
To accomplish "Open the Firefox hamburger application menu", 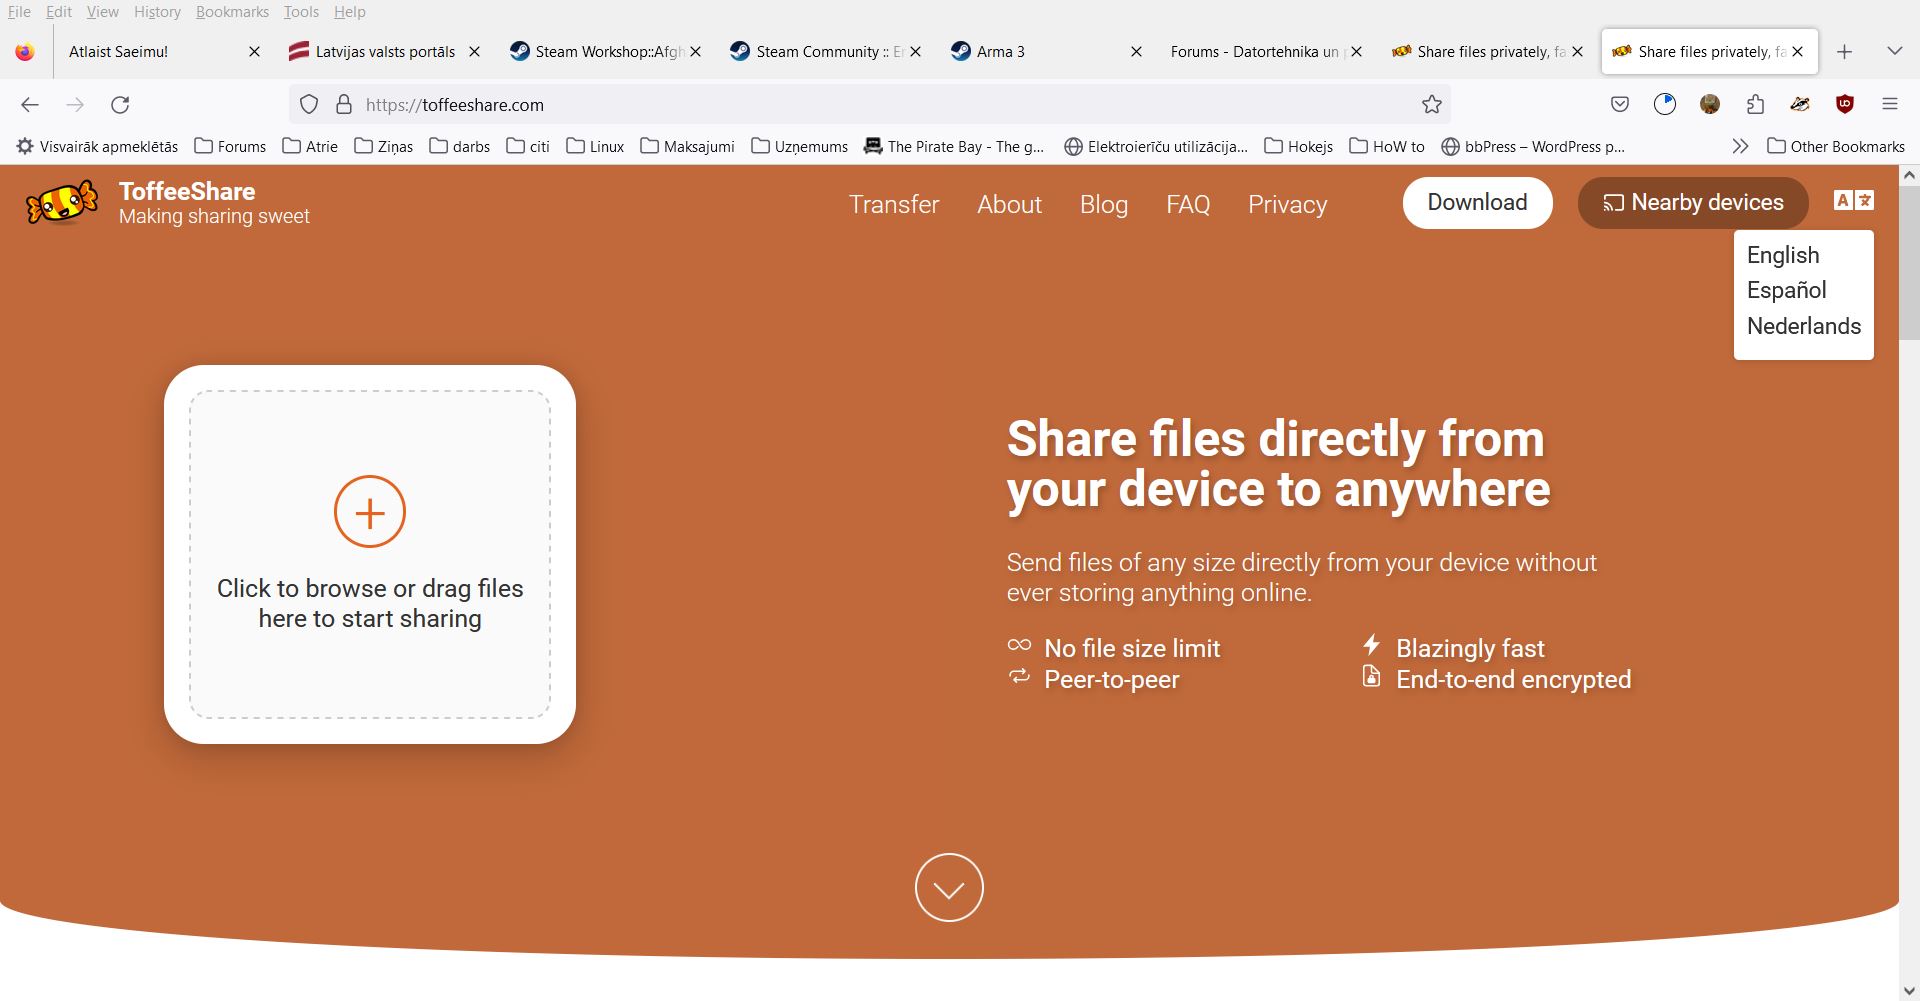I will (x=1890, y=104).
